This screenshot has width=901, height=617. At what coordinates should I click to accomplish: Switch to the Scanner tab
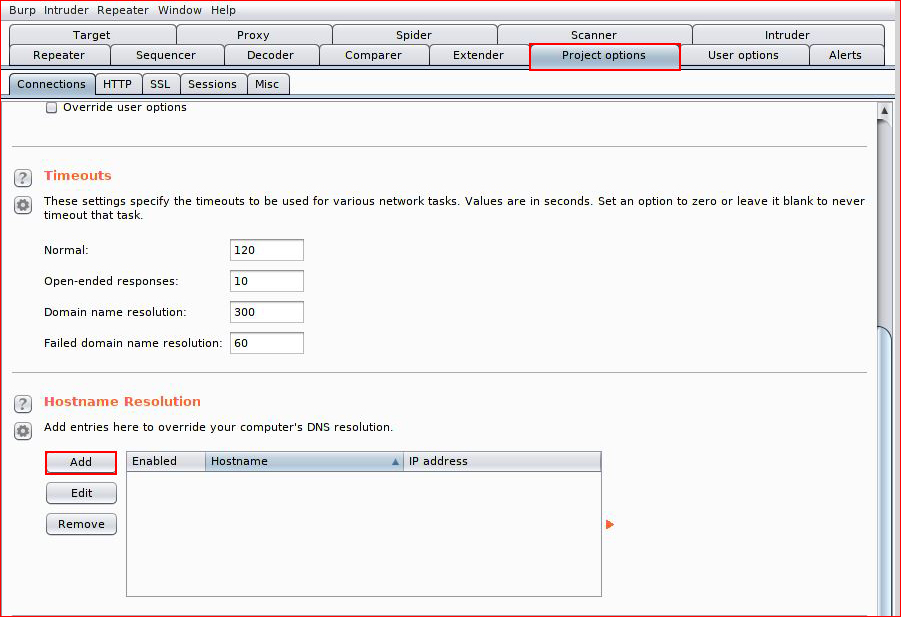(594, 34)
